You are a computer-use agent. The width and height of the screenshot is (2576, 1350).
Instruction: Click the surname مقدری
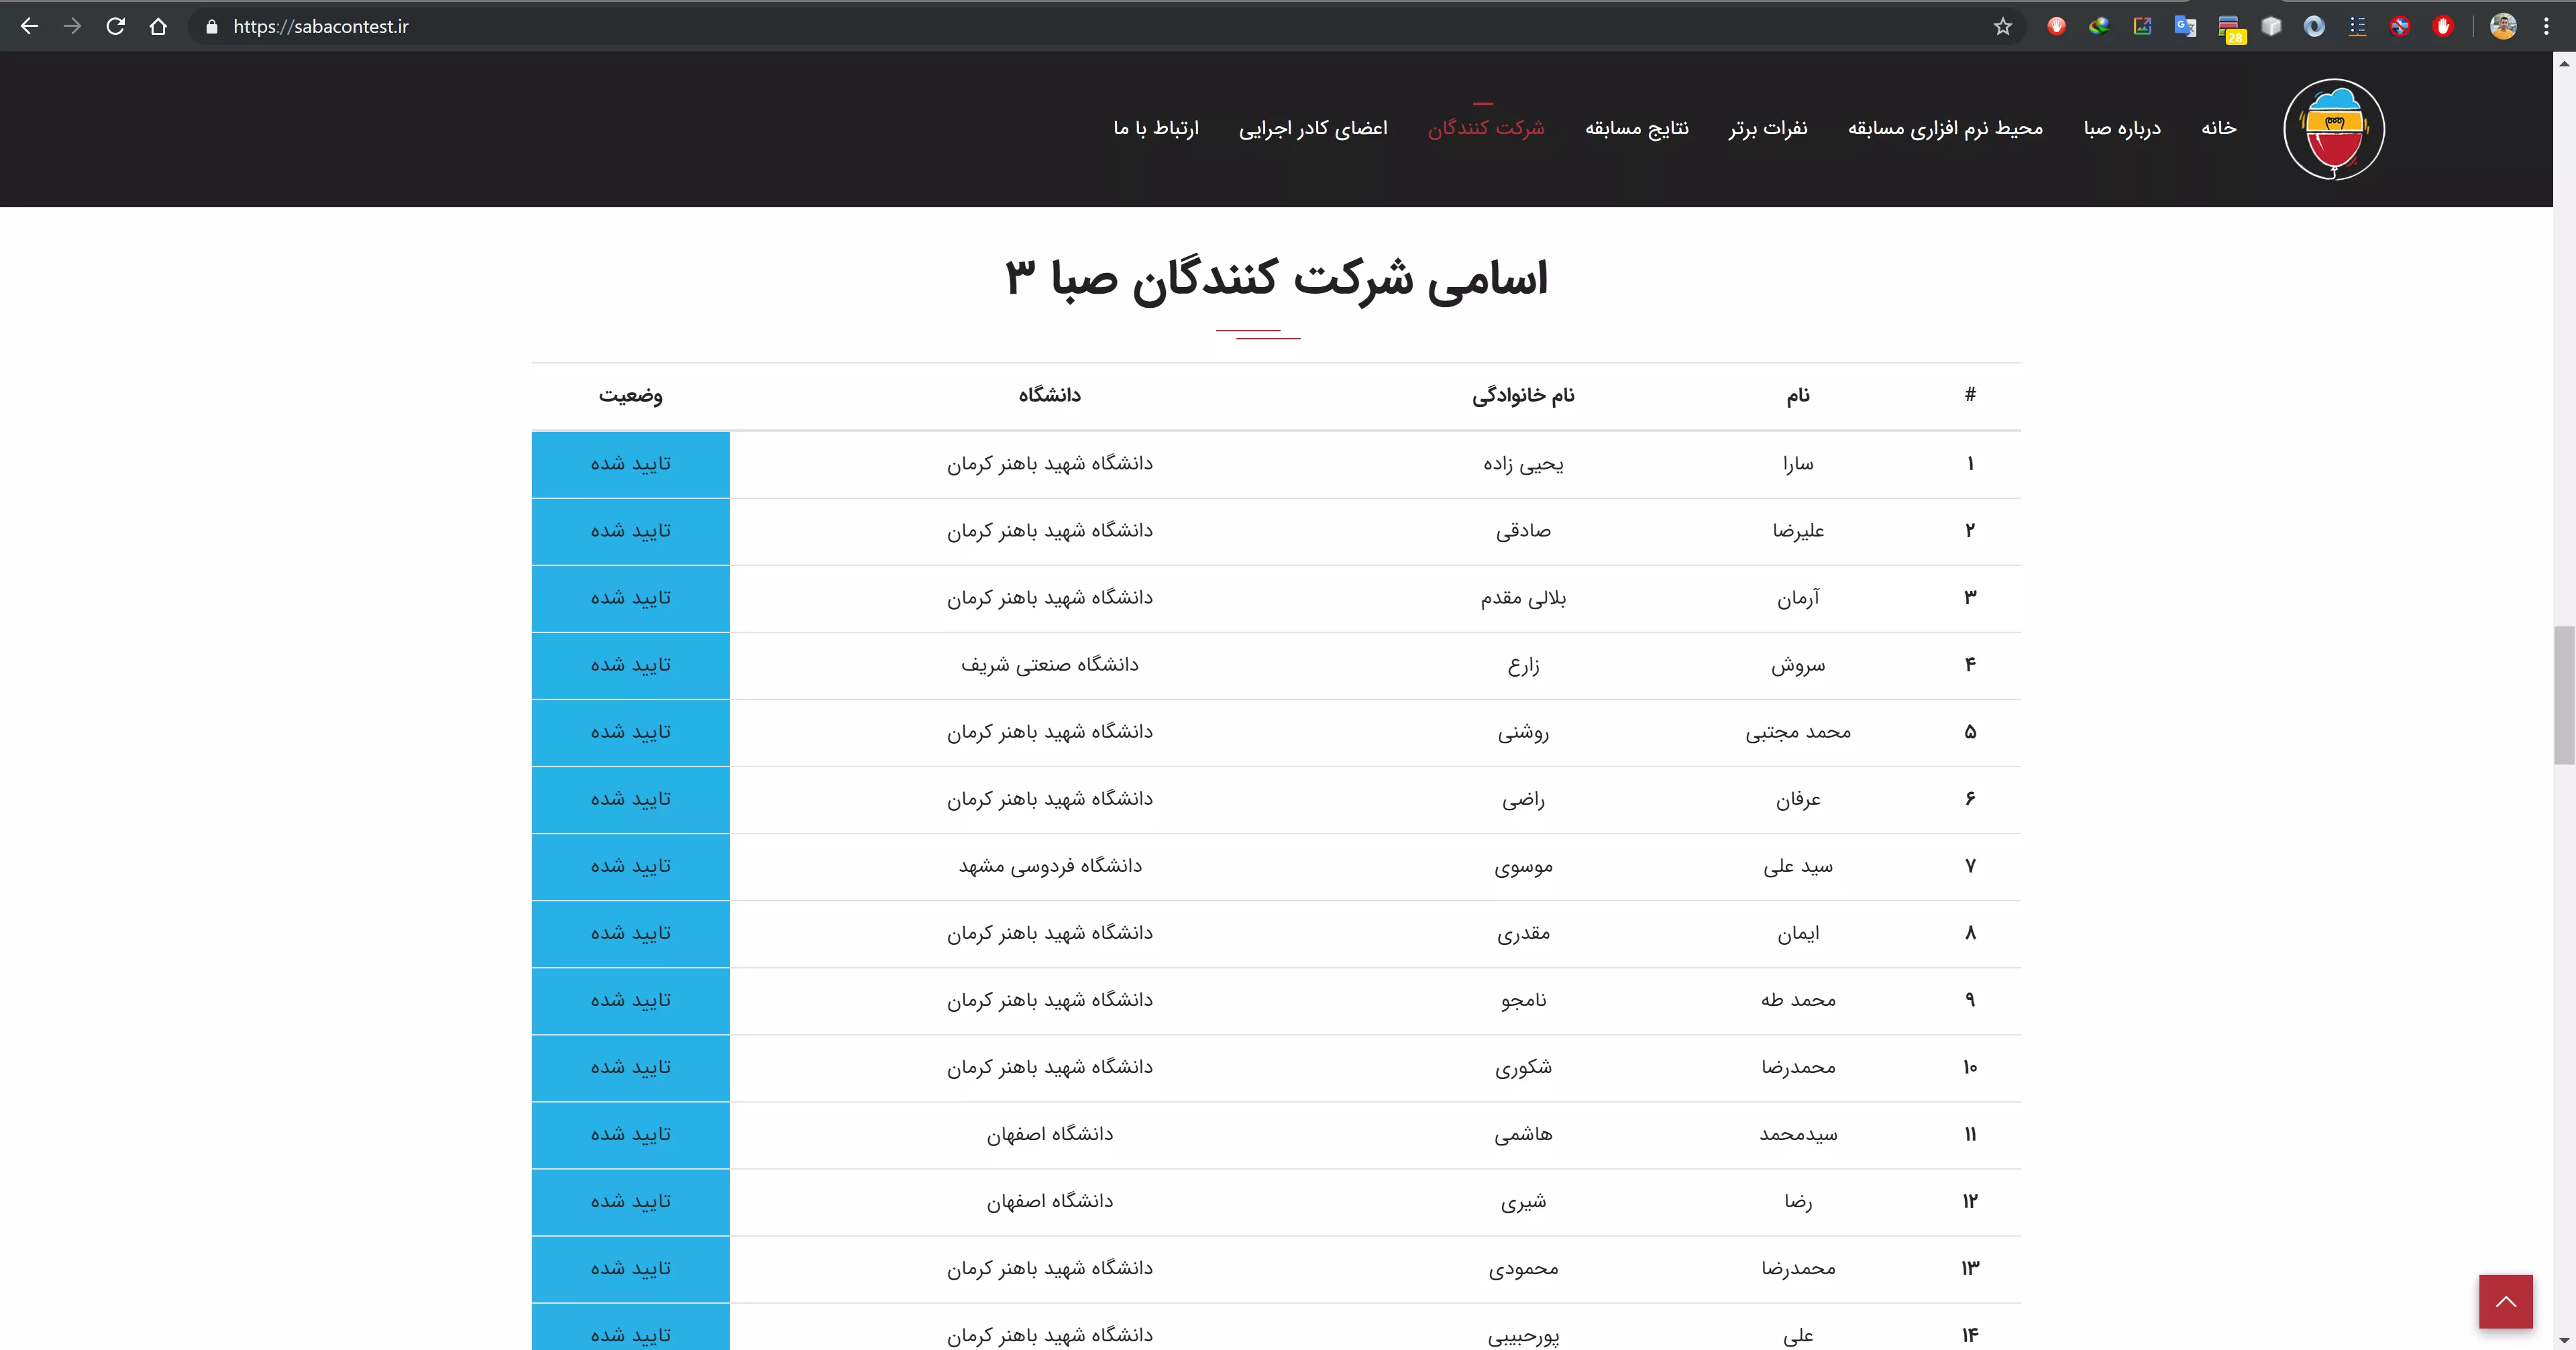pyautogui.click(x=1523, y=933)
